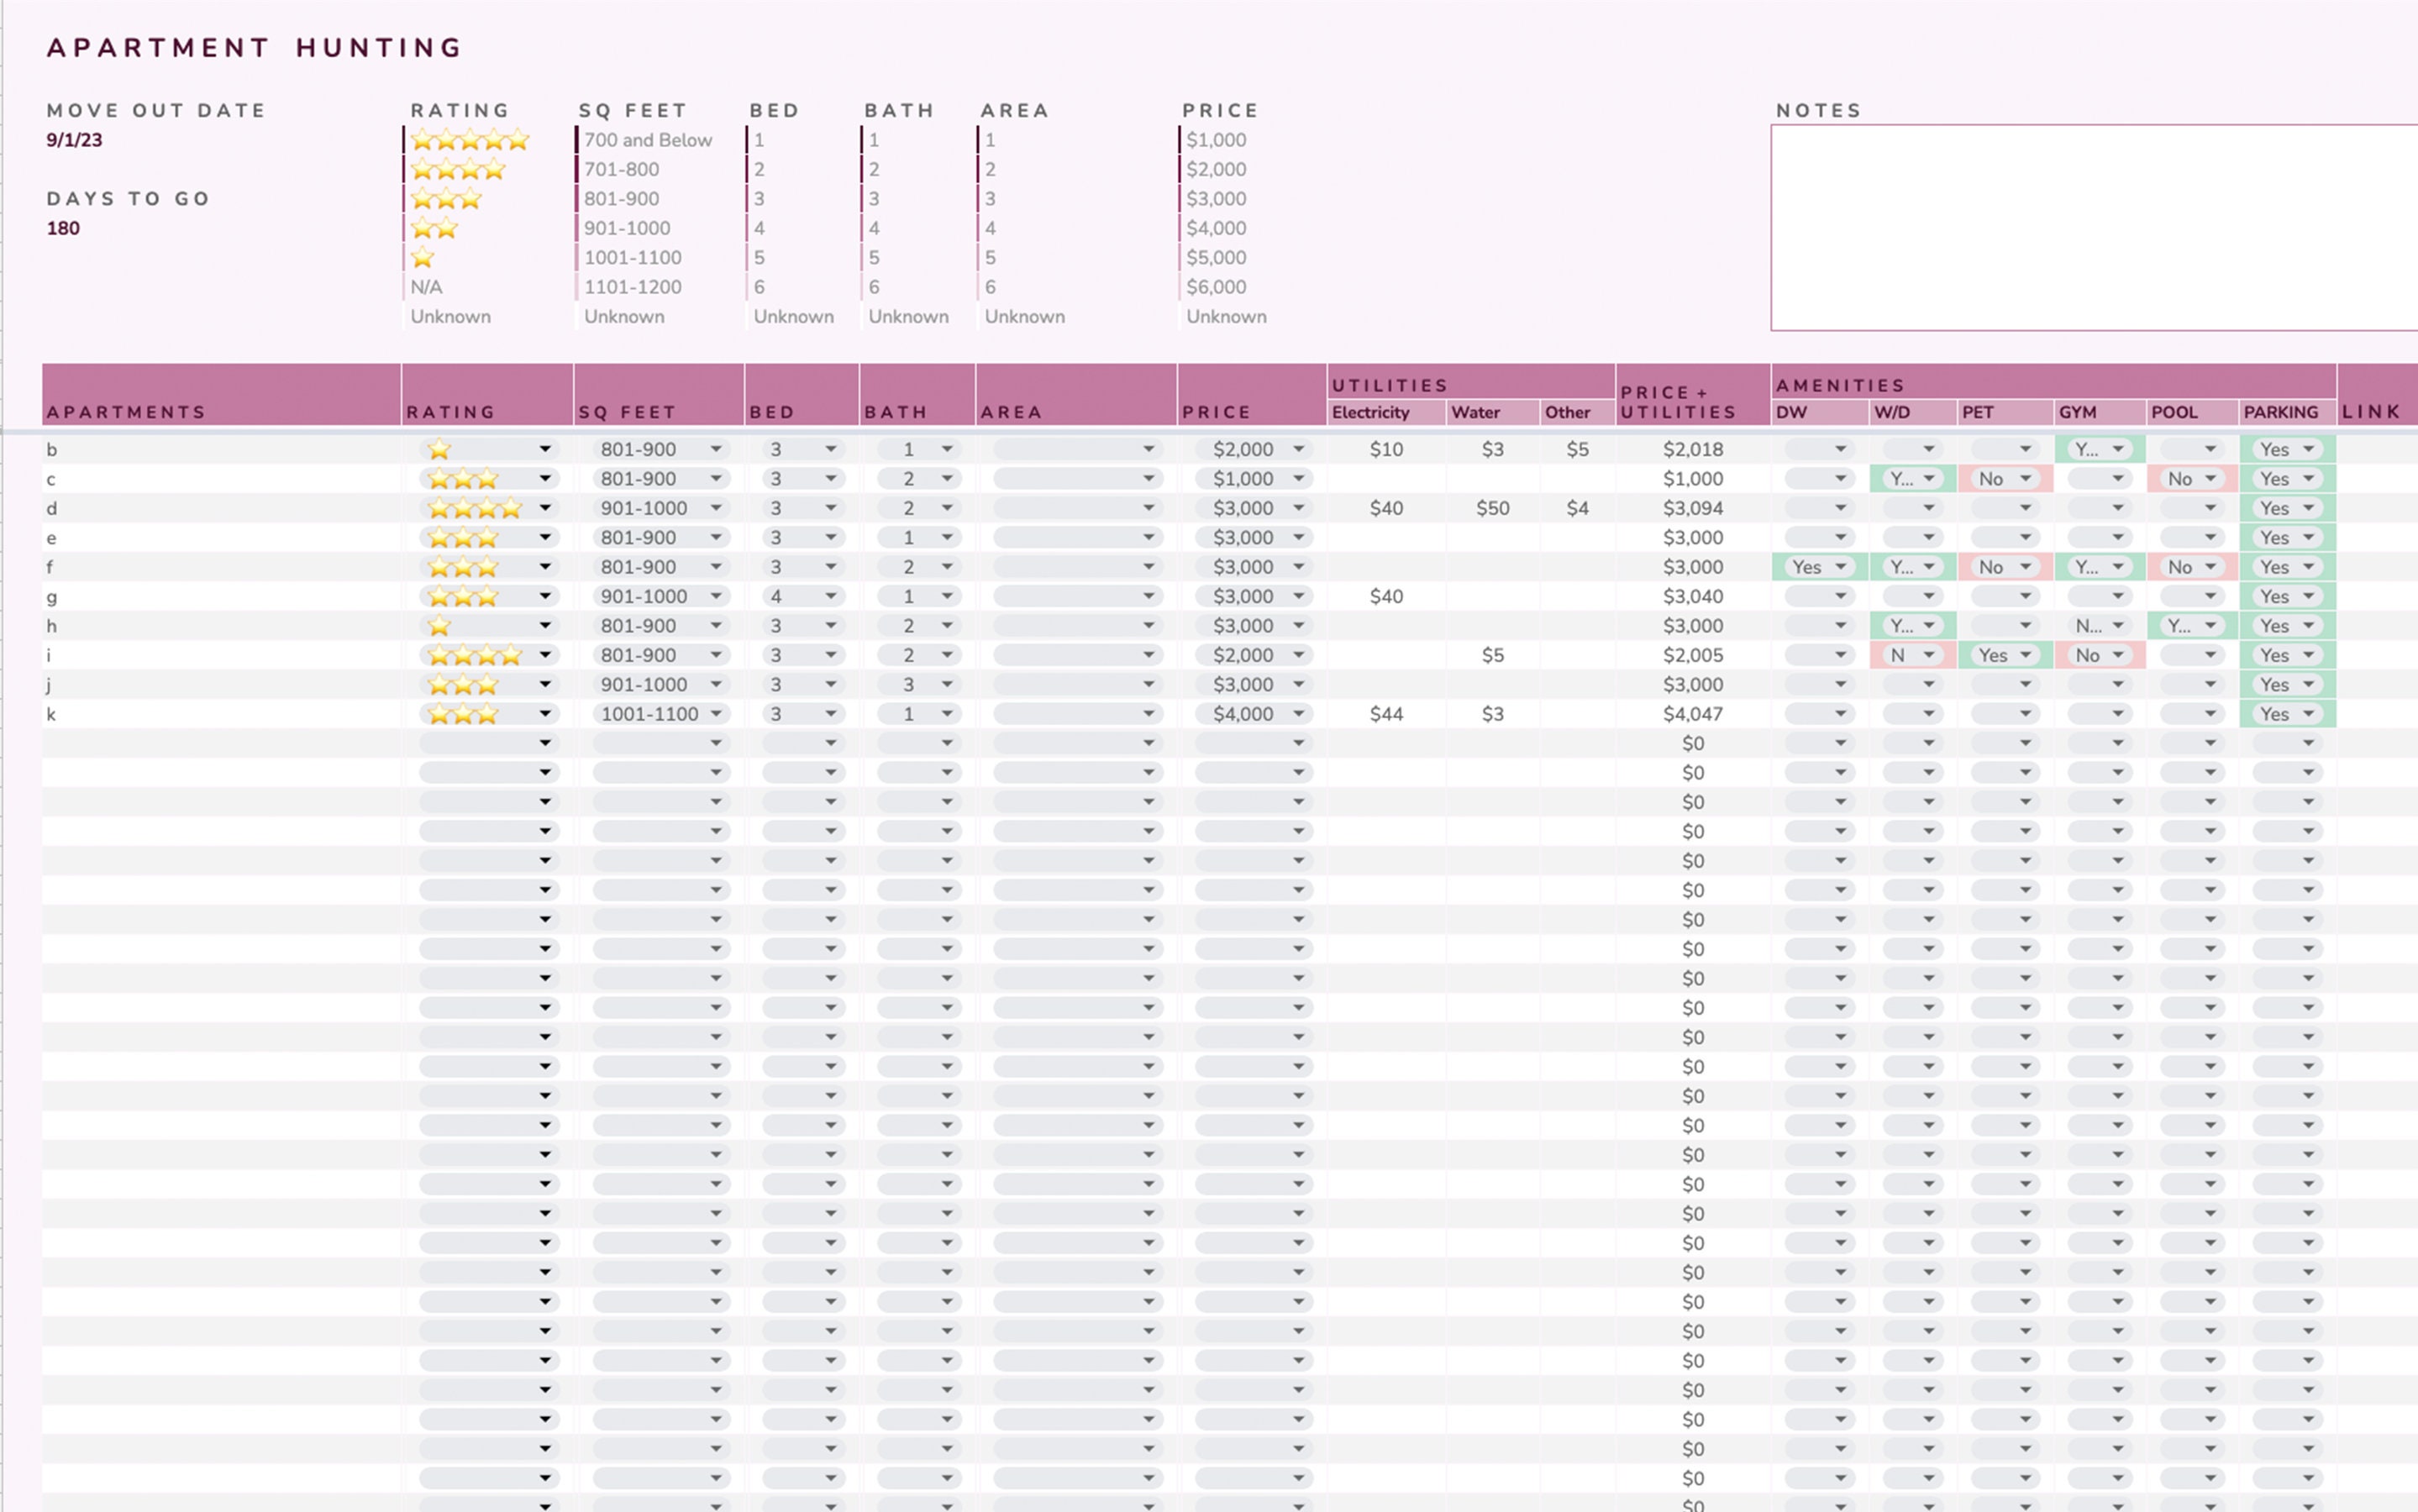
Task: Open parking Yes dropdown for apartment b
Action: coord(2288,450)
